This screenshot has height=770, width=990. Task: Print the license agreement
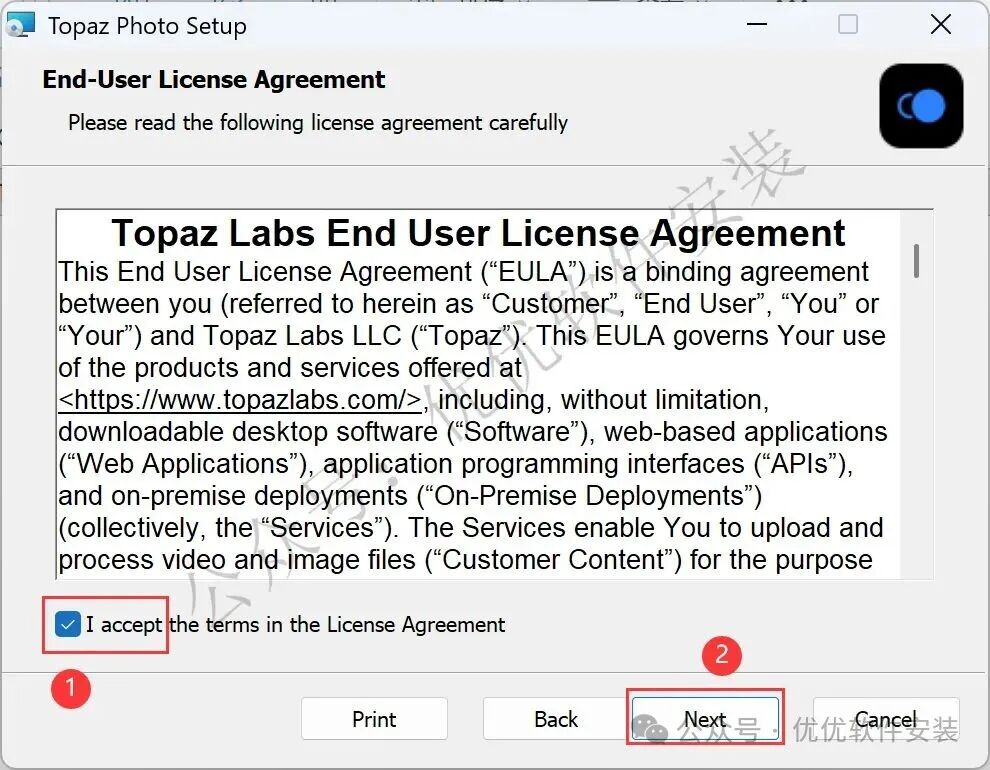pyautogui.click(x=374, y=719)
